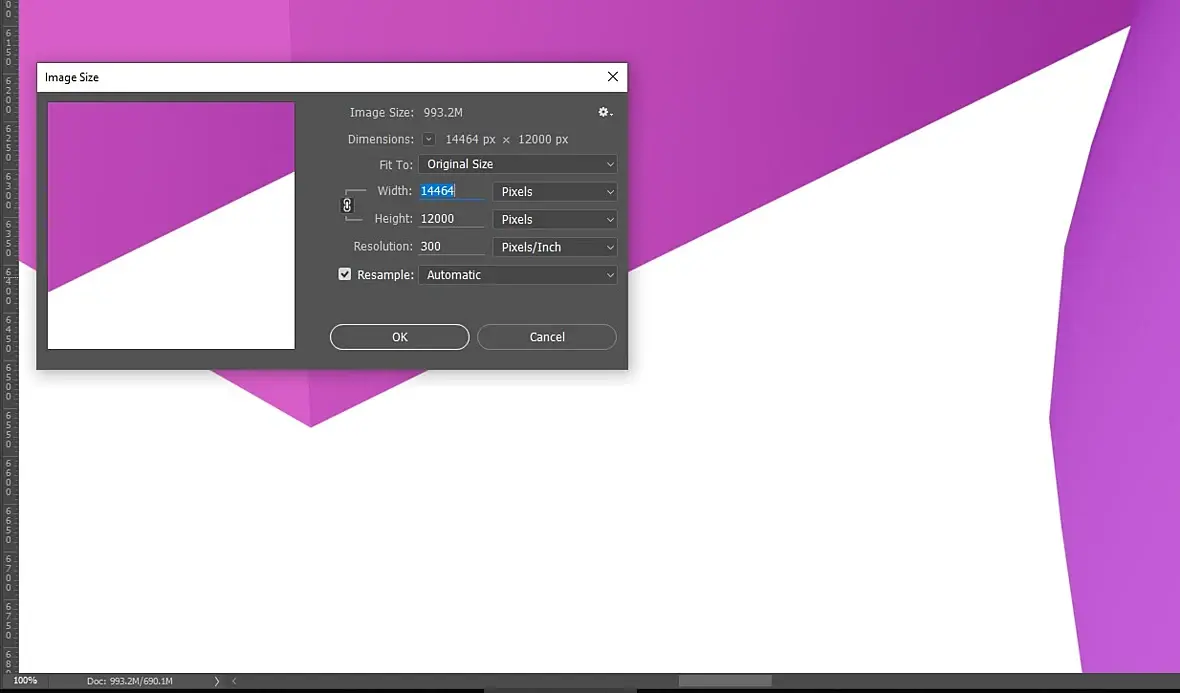1180x693 pixels.
Task: Open the status bar info arrow menu
Action: (217, 681)
